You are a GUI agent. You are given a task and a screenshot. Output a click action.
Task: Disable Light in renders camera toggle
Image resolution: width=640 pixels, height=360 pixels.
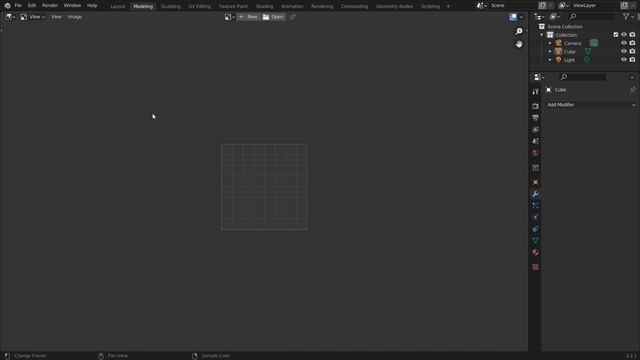(632, 60)
